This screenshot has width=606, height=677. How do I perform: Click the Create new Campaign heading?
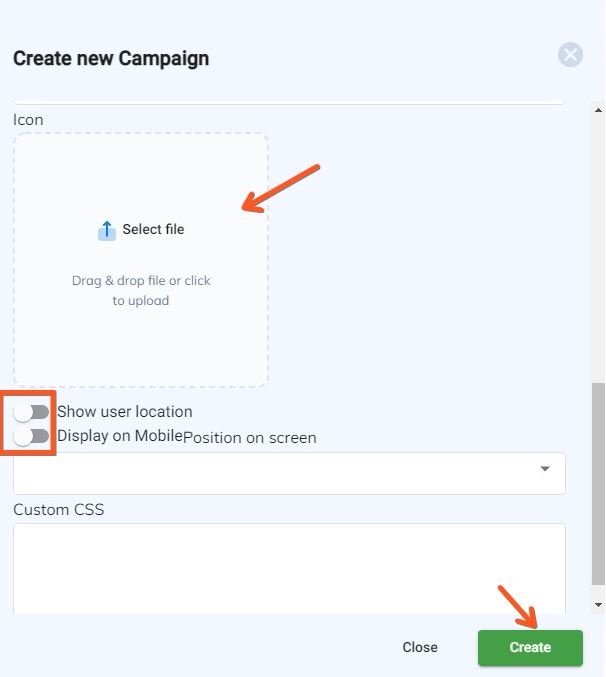tap(111, 59)
